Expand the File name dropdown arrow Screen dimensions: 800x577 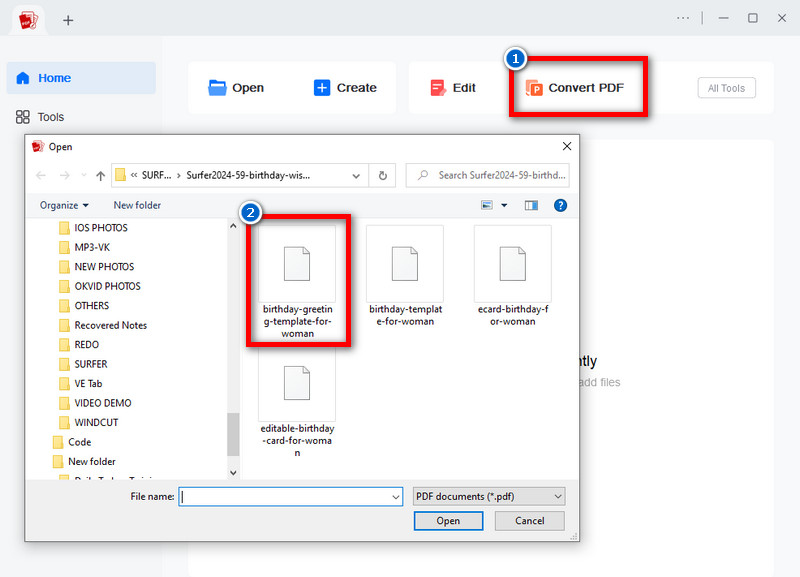(396, 497)
